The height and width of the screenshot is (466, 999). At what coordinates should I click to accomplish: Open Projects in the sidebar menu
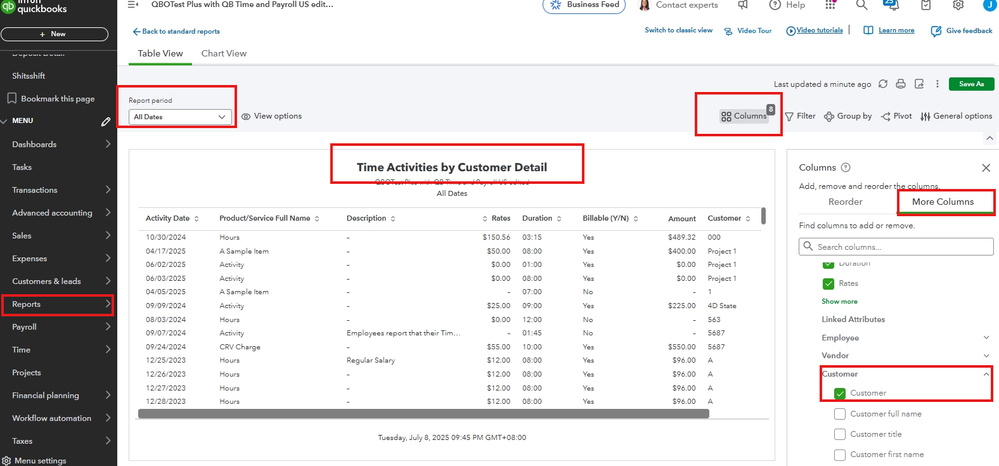coord(26,373)
